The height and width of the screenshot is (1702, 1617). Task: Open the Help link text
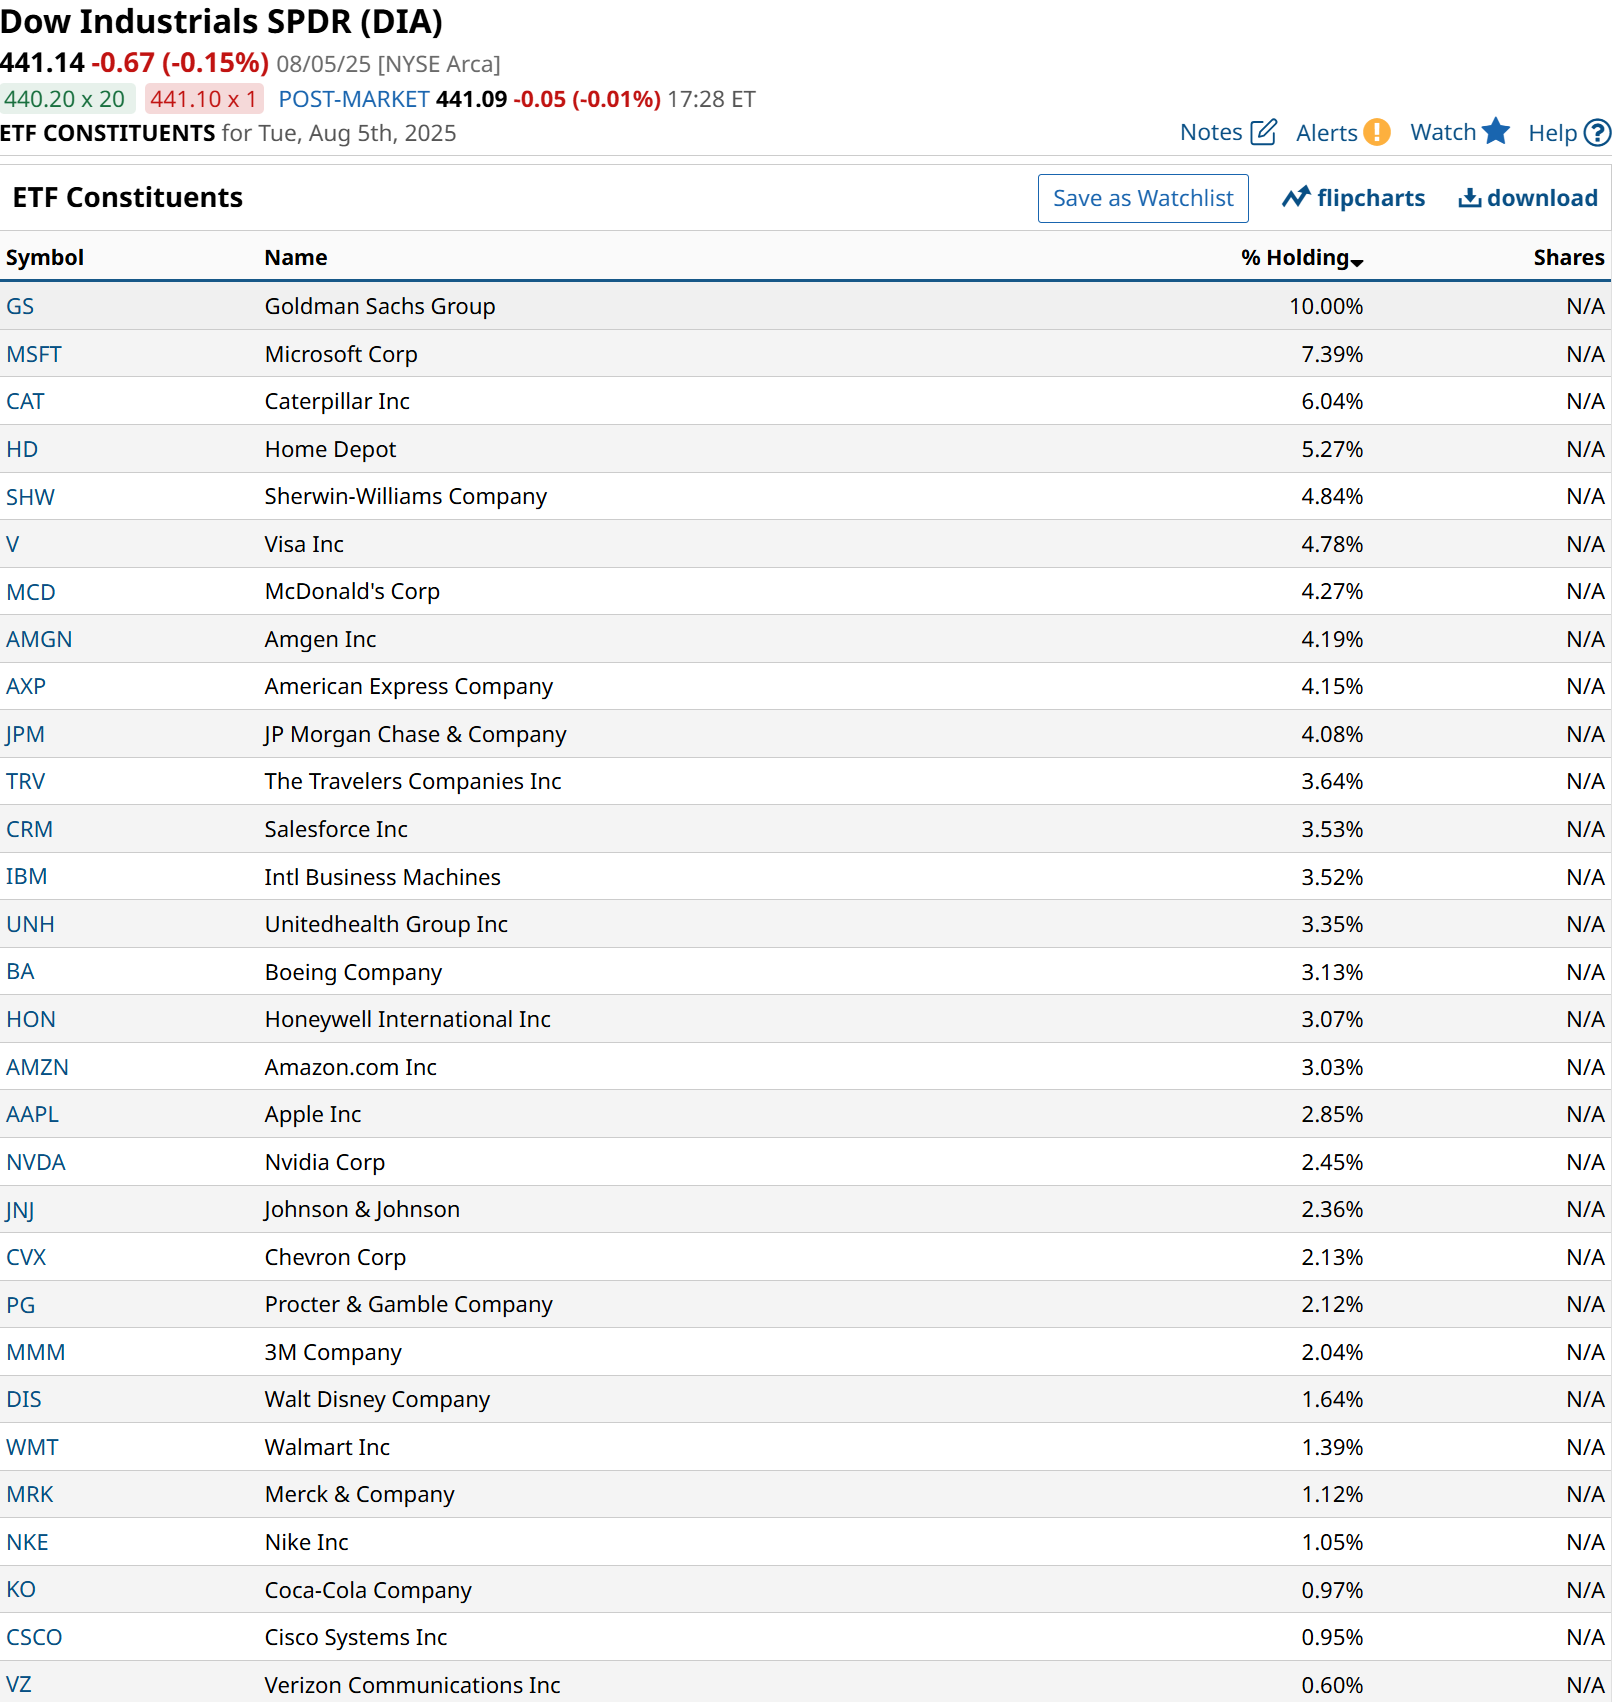(1552, 133)
